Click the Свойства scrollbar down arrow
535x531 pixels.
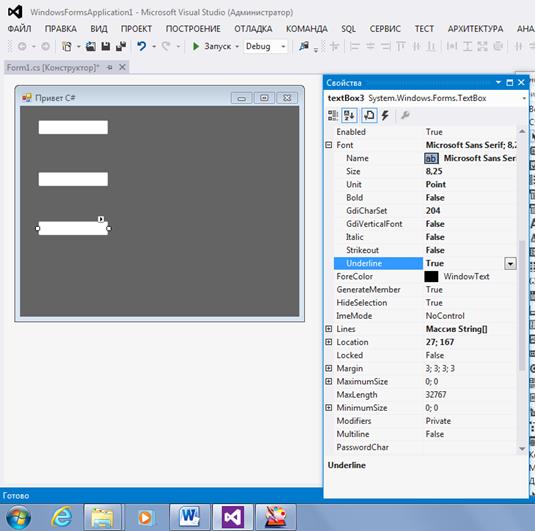522,449
